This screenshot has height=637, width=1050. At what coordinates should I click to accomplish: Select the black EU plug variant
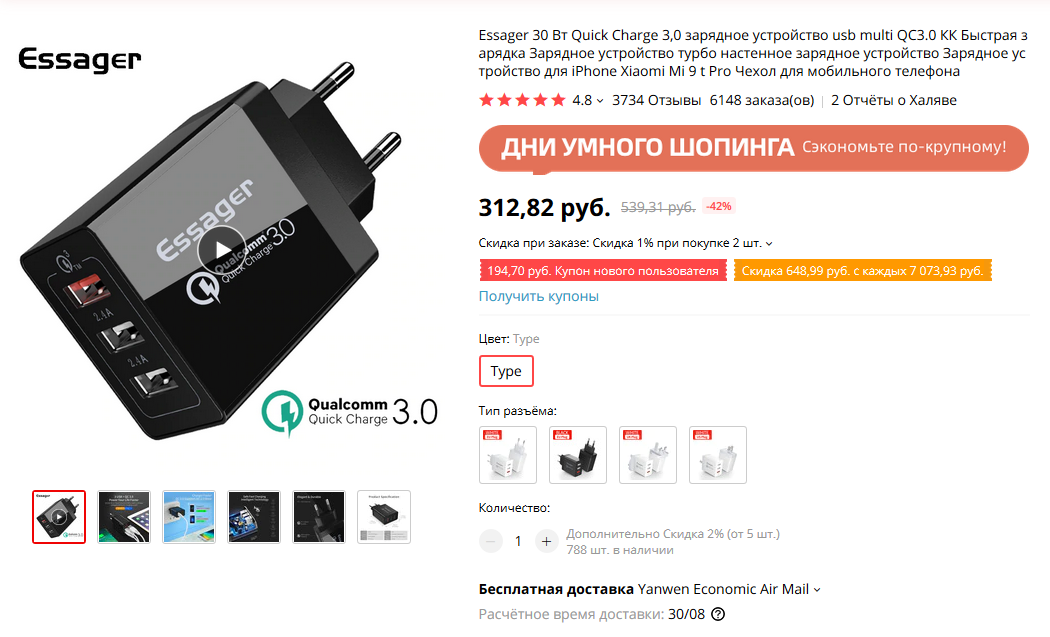coord(578,455)
